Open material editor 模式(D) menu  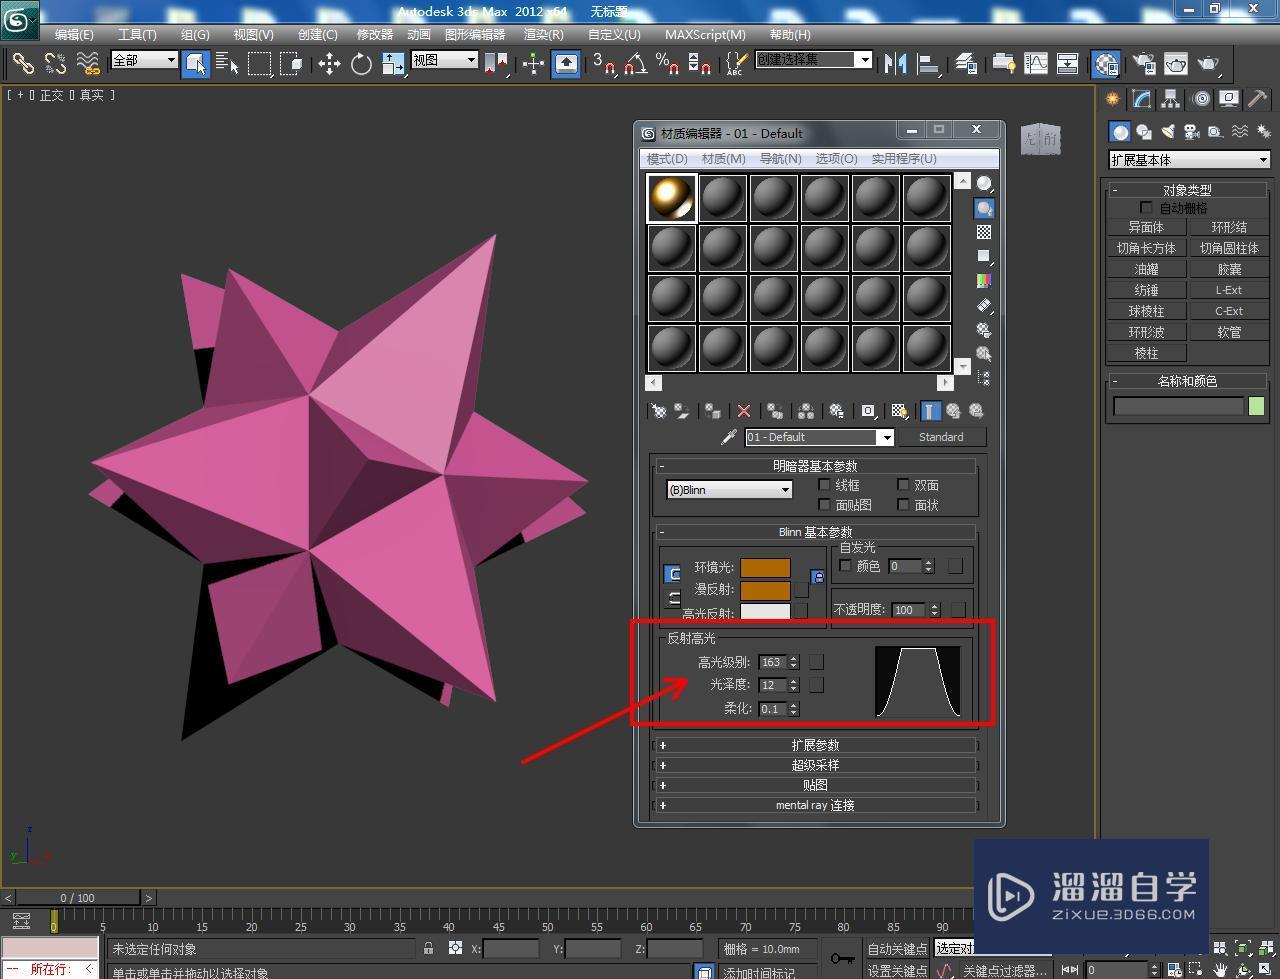click(667, 158)
